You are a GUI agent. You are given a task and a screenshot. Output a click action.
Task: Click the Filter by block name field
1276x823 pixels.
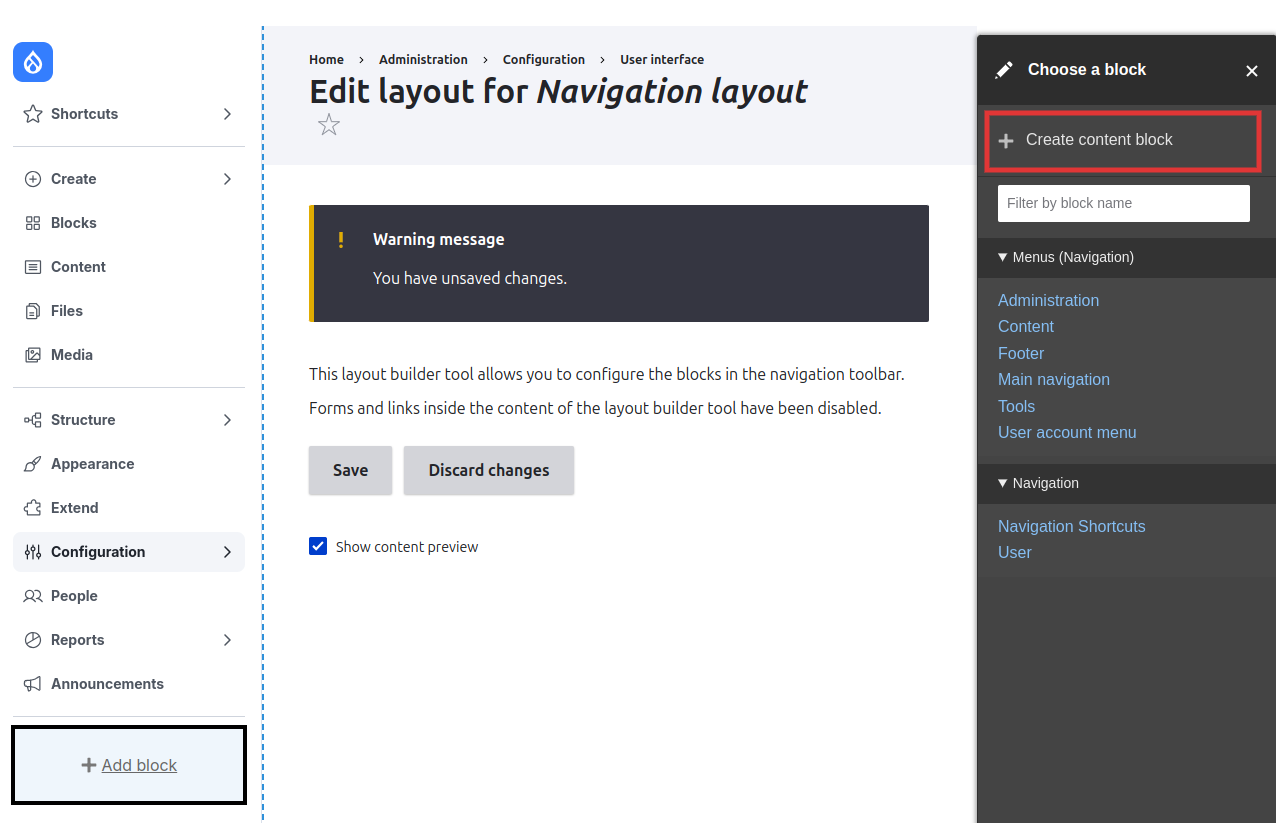coord(1123,203)
